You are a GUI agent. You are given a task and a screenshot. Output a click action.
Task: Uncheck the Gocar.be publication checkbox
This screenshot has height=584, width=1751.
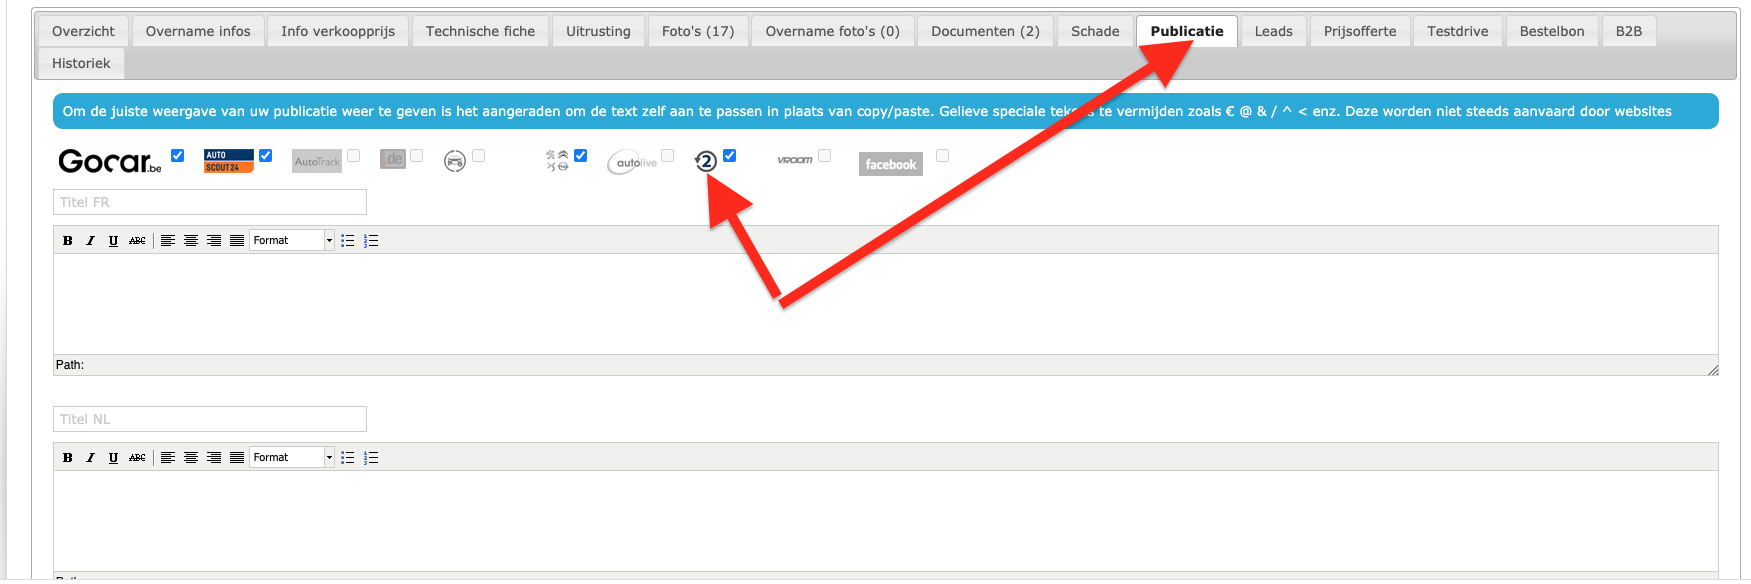click(178, 155)
